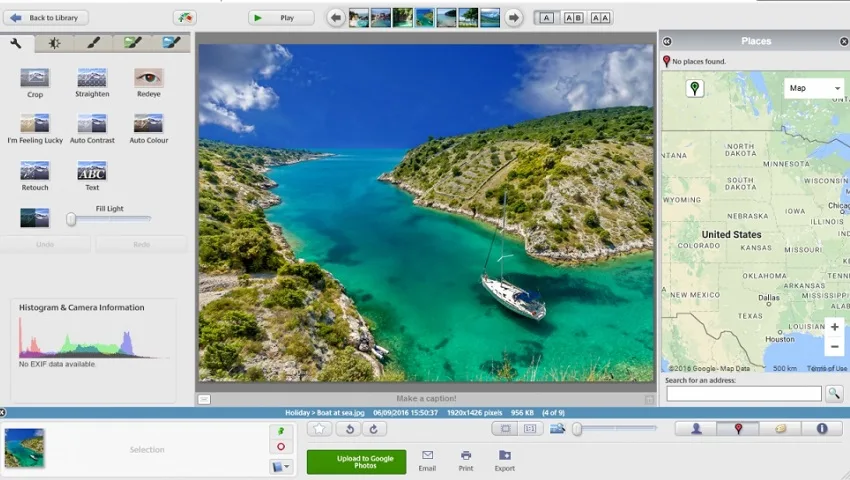The width and height of the screenshot is (850, 480).
Task: Show photo at actual size 1:1
Action: pyautogui.click(x=530, y=428)
